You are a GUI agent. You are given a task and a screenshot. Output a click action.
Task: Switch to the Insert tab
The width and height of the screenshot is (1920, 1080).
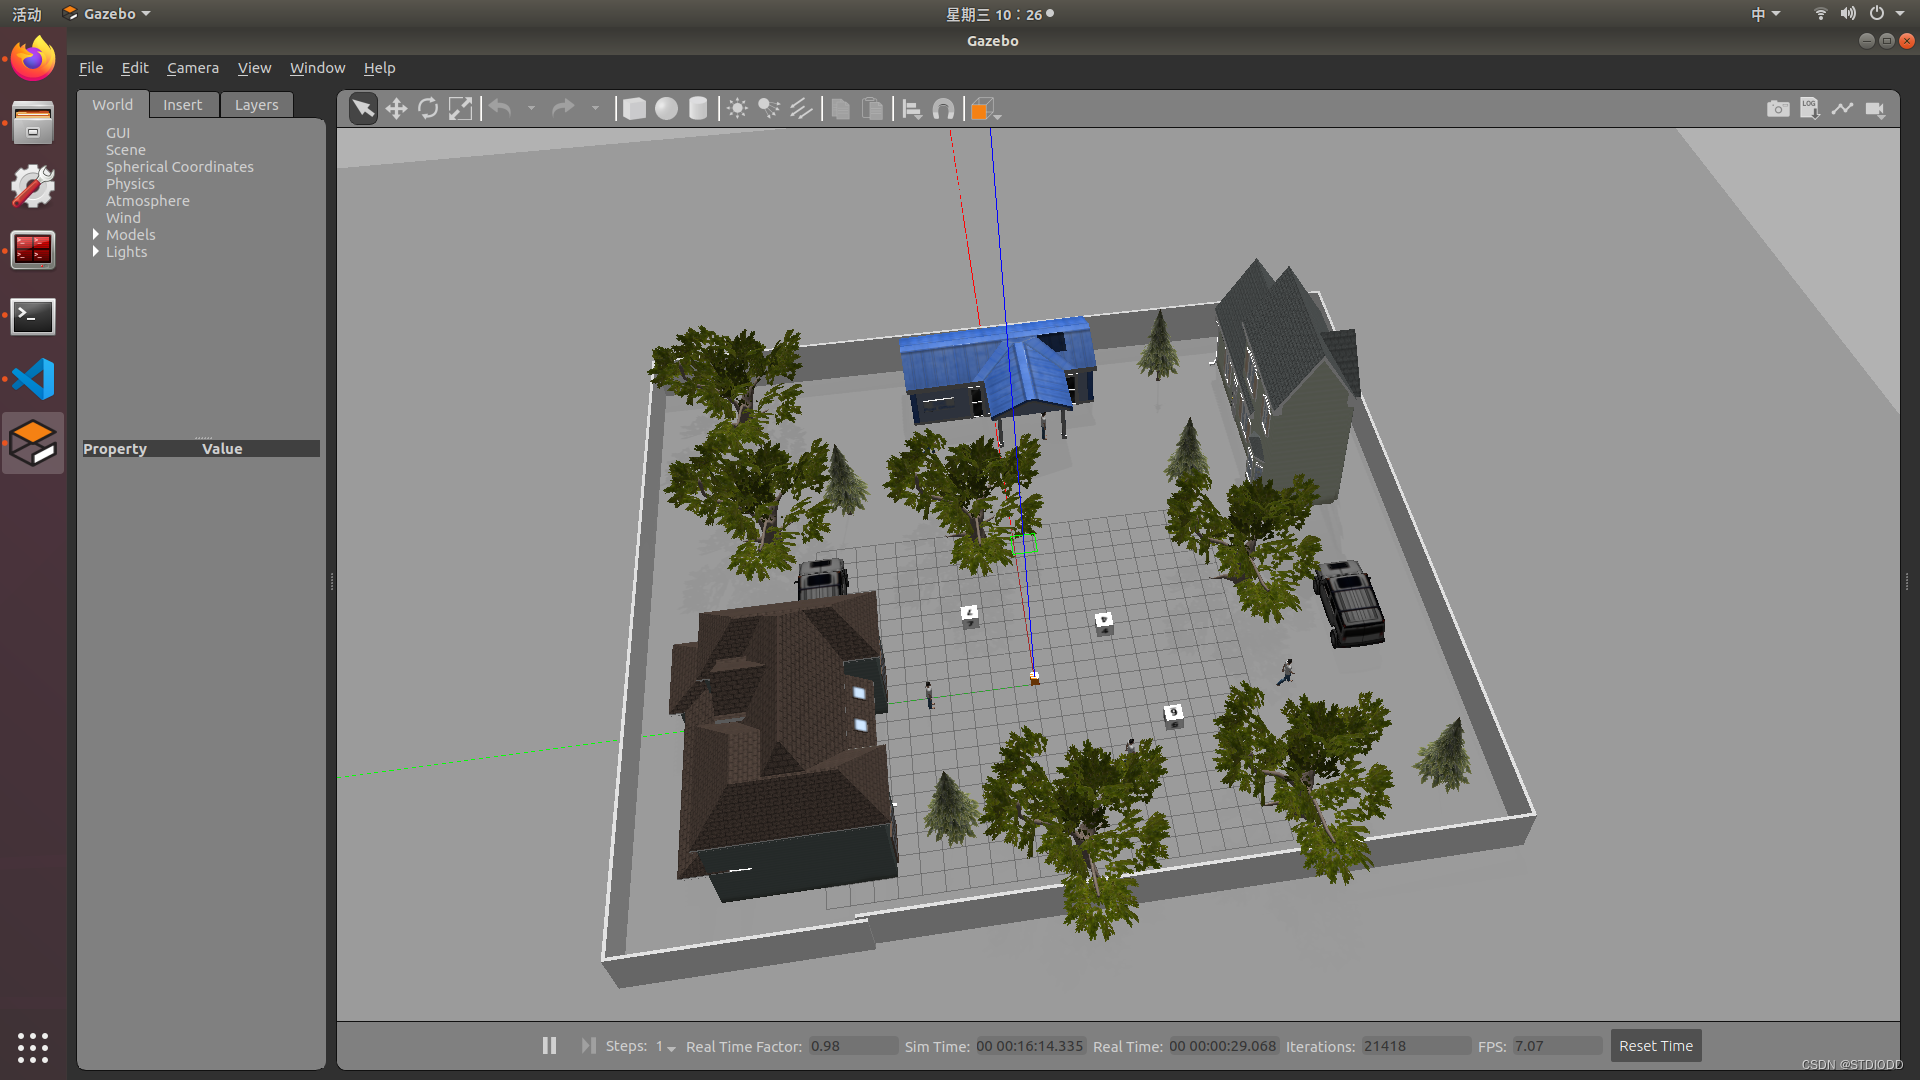point(182,105)
